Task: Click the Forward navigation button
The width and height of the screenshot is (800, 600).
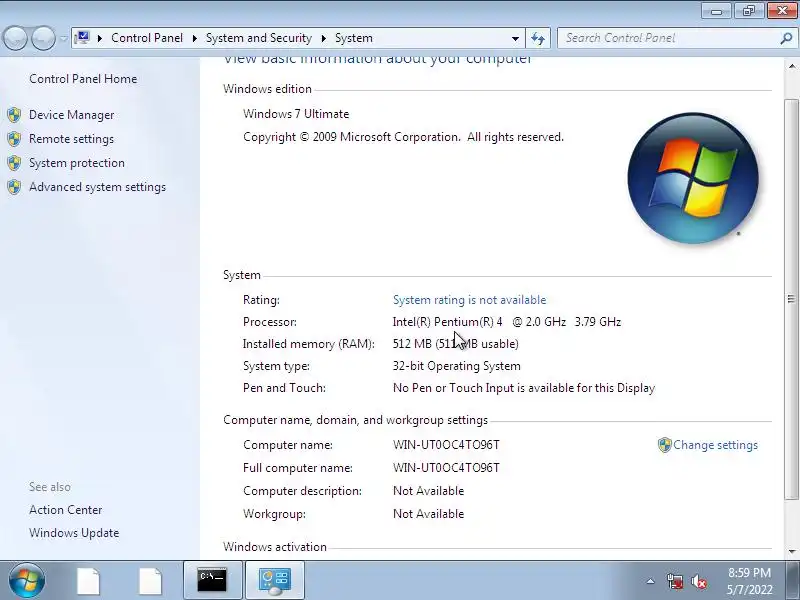Action: pos(43,38)
